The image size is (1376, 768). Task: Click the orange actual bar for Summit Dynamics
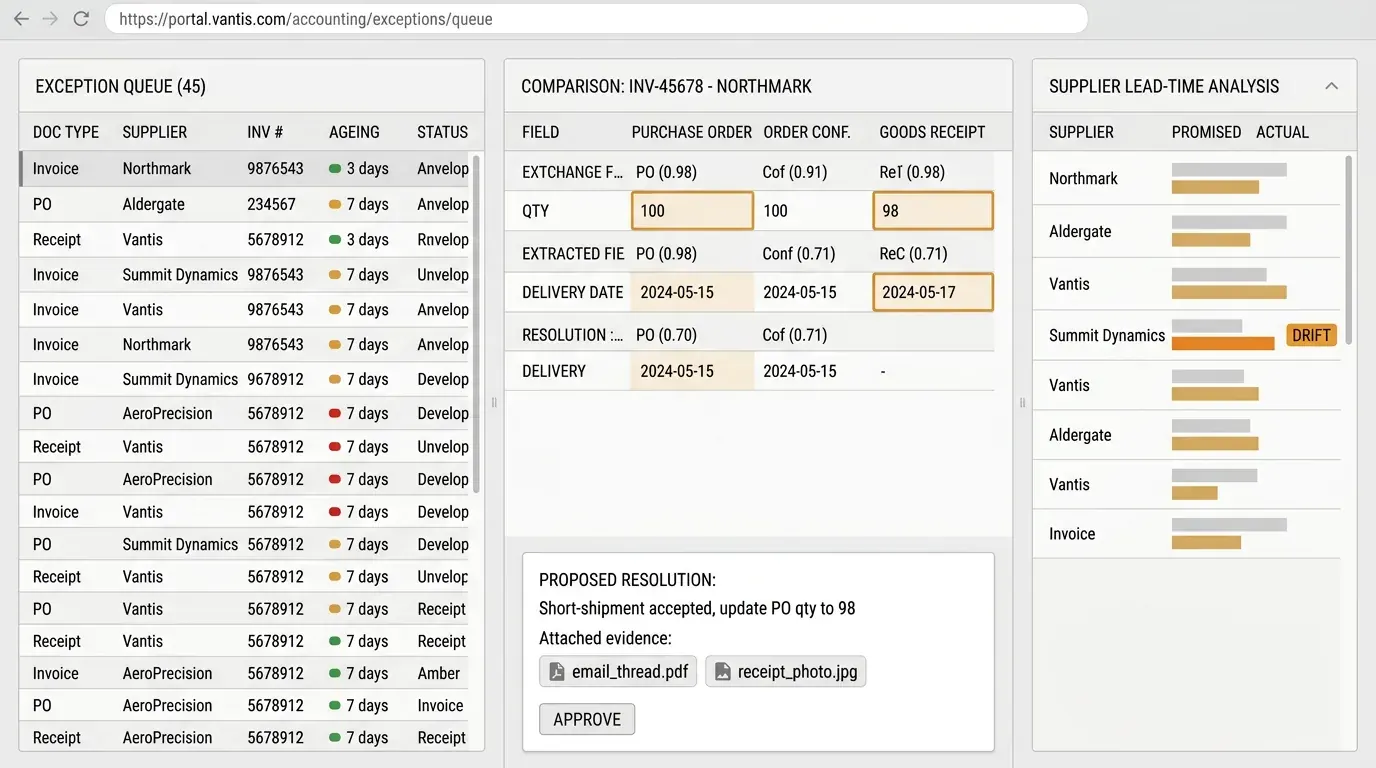[1223, 343]
